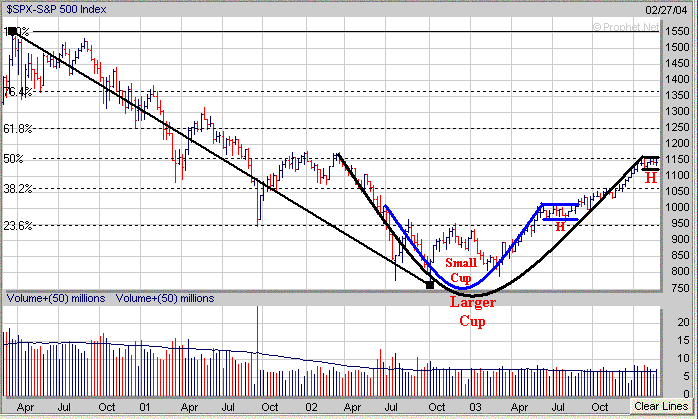Image resolution: width=698 pixels, height=419 pixels.
Task: Click the red H label near 1100
Action: coord(651,178)
